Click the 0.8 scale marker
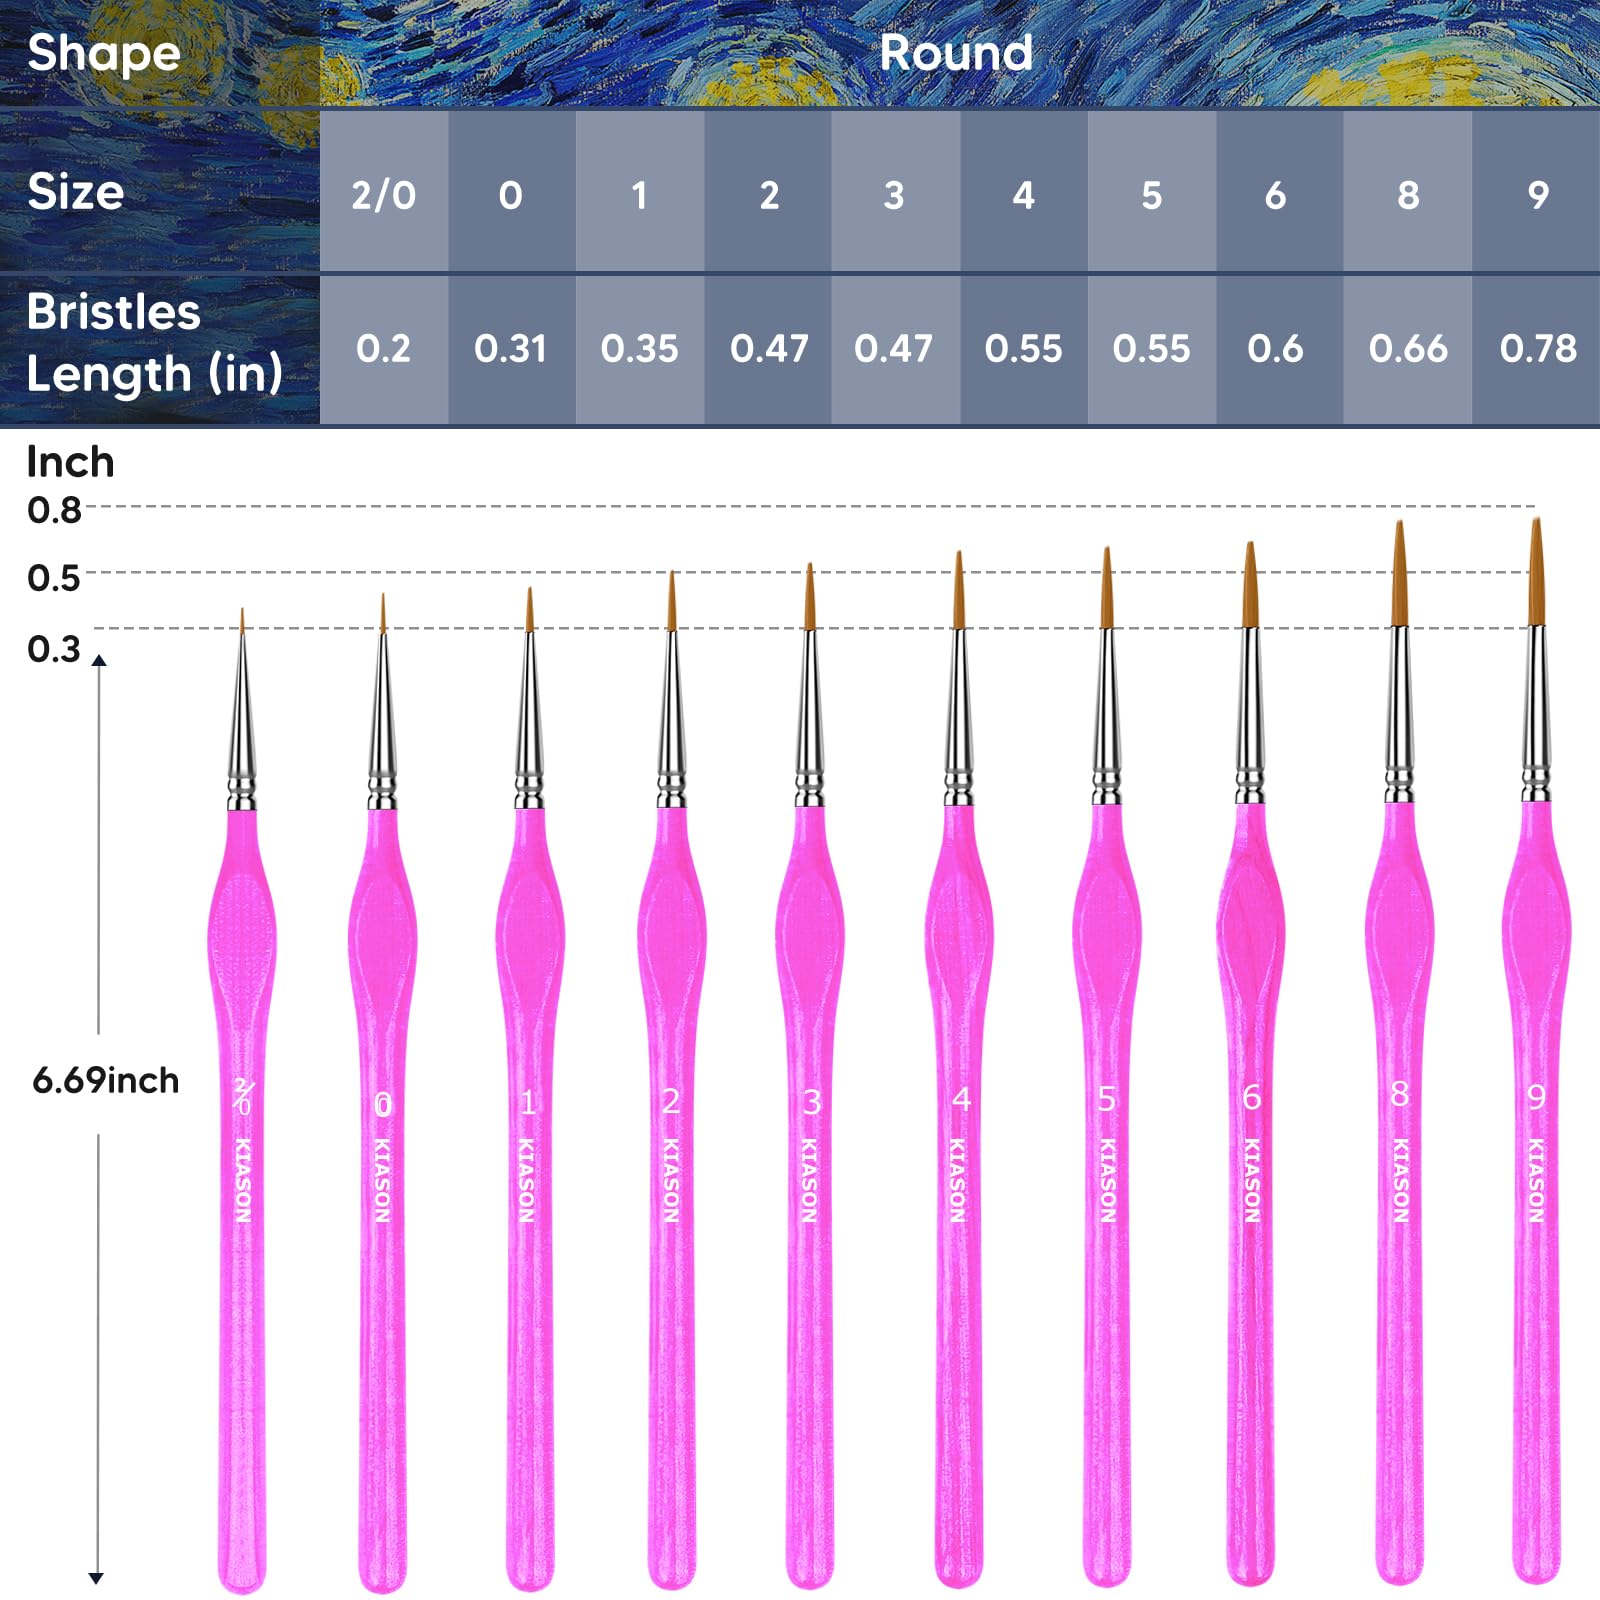1600x1600 pixels. pos(54,510)
